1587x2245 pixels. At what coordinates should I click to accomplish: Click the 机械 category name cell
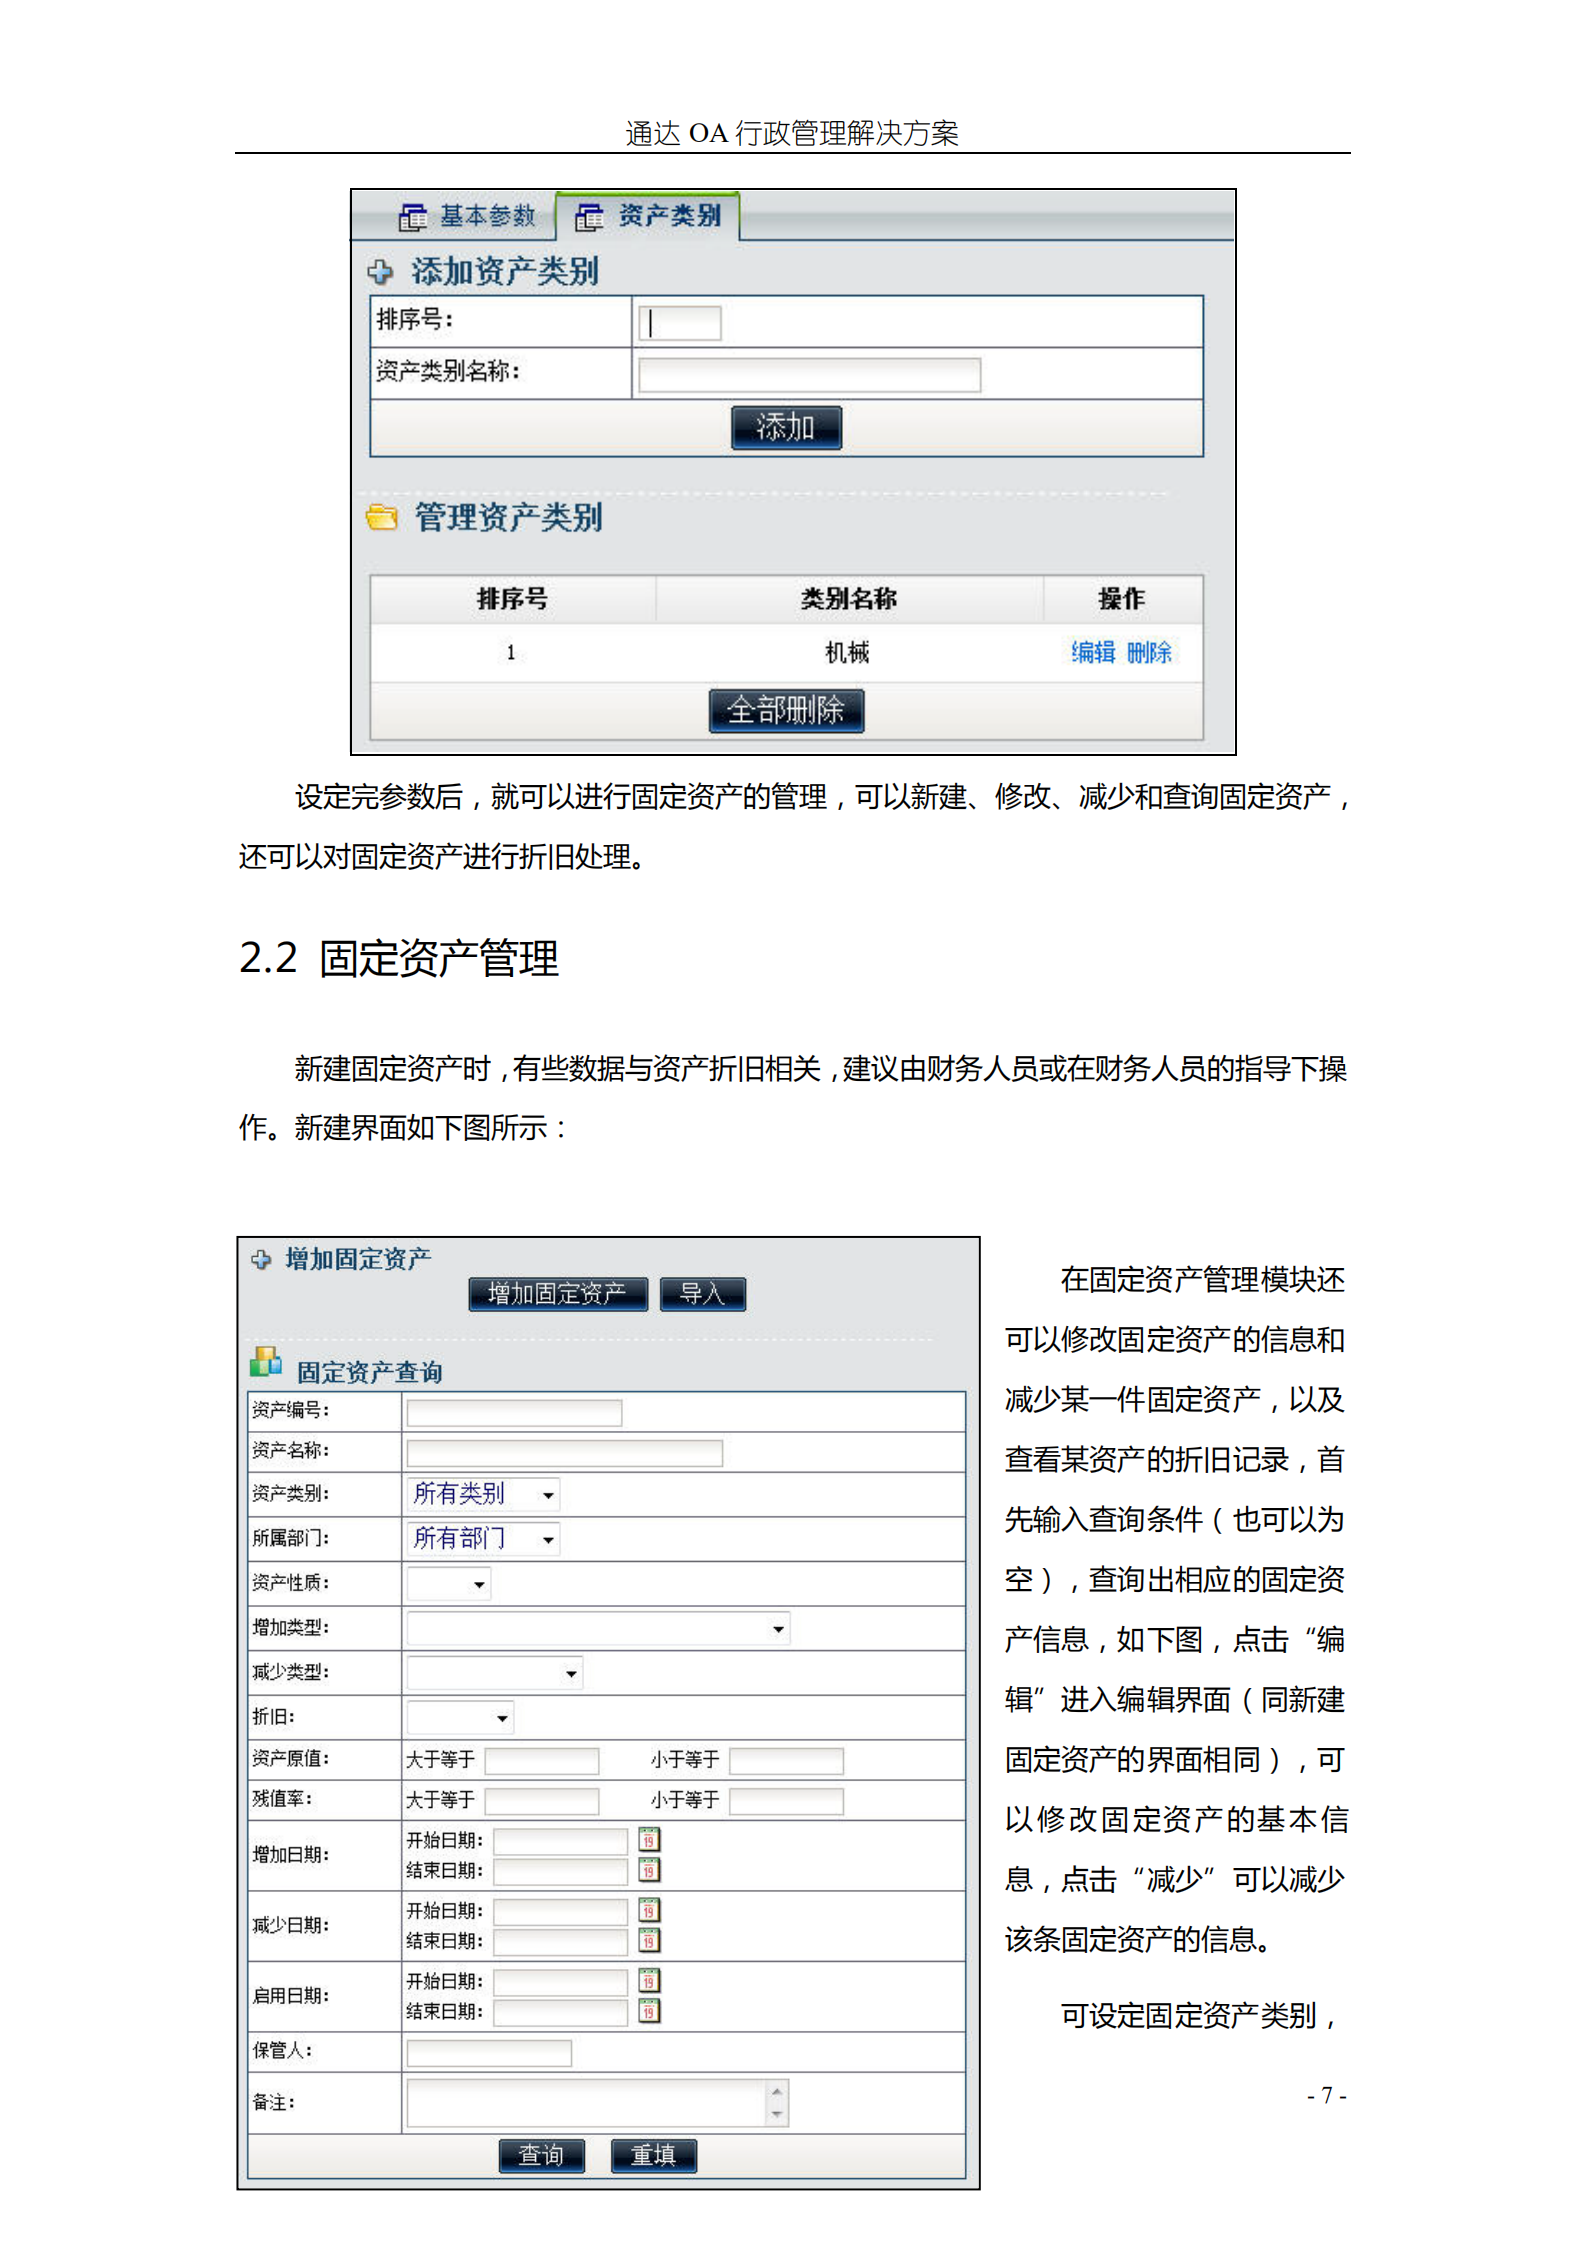pyautogui.click(x=847, y=653)
